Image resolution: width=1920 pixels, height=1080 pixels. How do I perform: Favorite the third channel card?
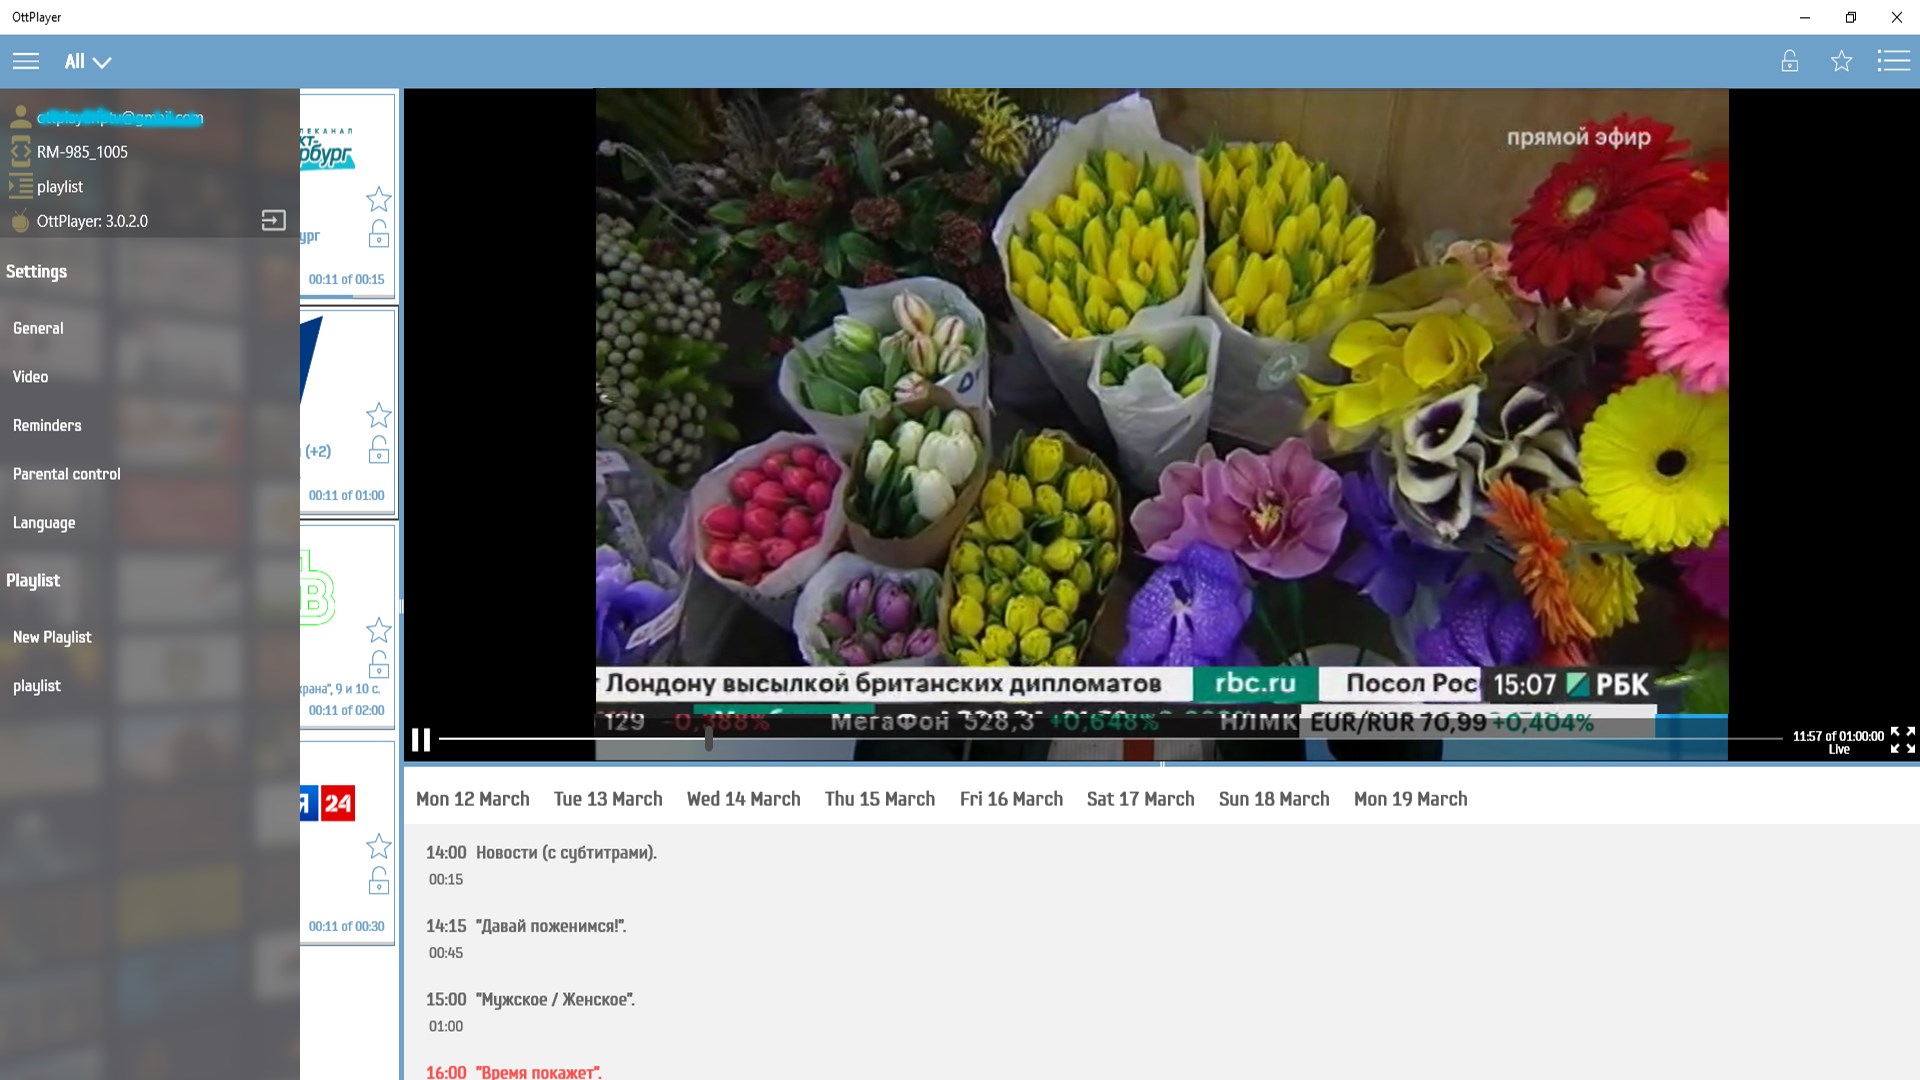(x=379, y=631)
